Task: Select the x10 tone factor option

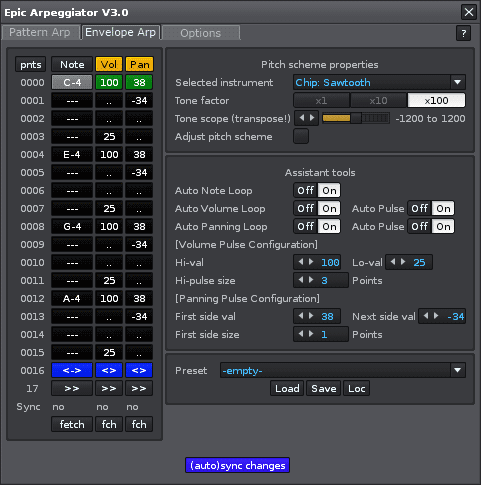Action: 379,100
